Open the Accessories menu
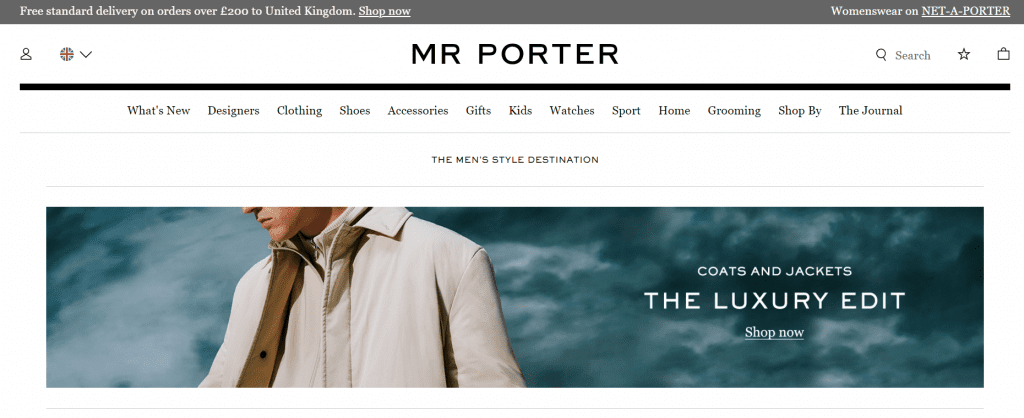 [418, 111]
